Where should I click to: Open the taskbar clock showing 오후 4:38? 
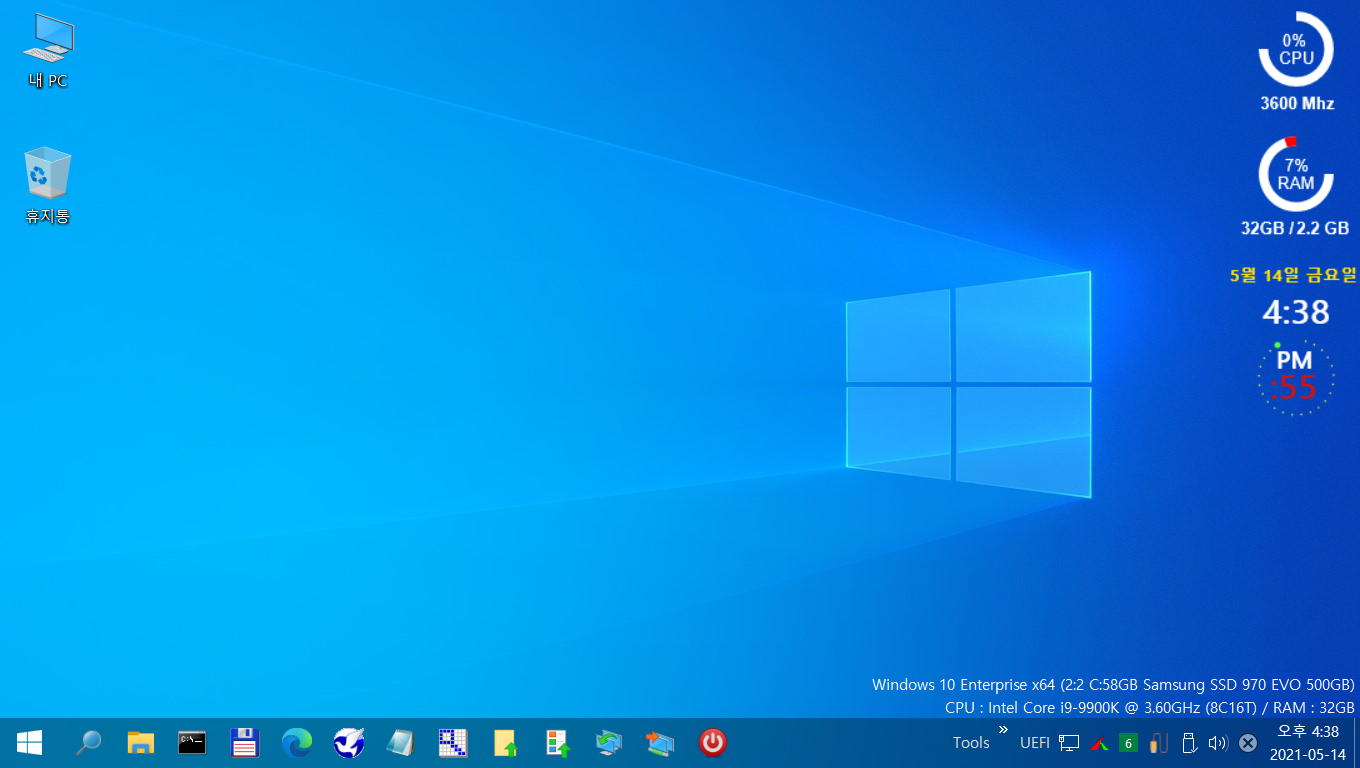pyautogui.click(x=1308, y=743)
